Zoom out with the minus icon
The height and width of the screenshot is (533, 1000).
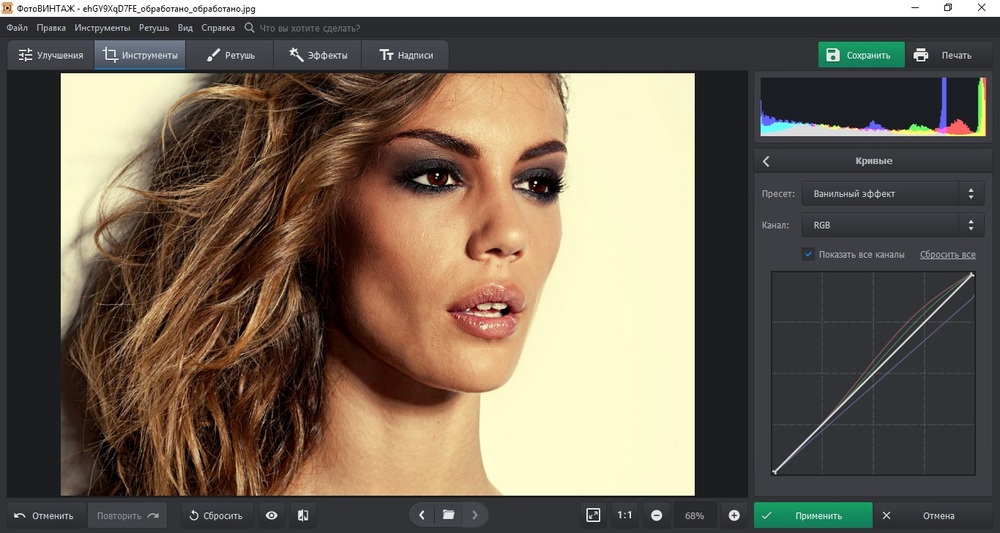click(657, 516)
